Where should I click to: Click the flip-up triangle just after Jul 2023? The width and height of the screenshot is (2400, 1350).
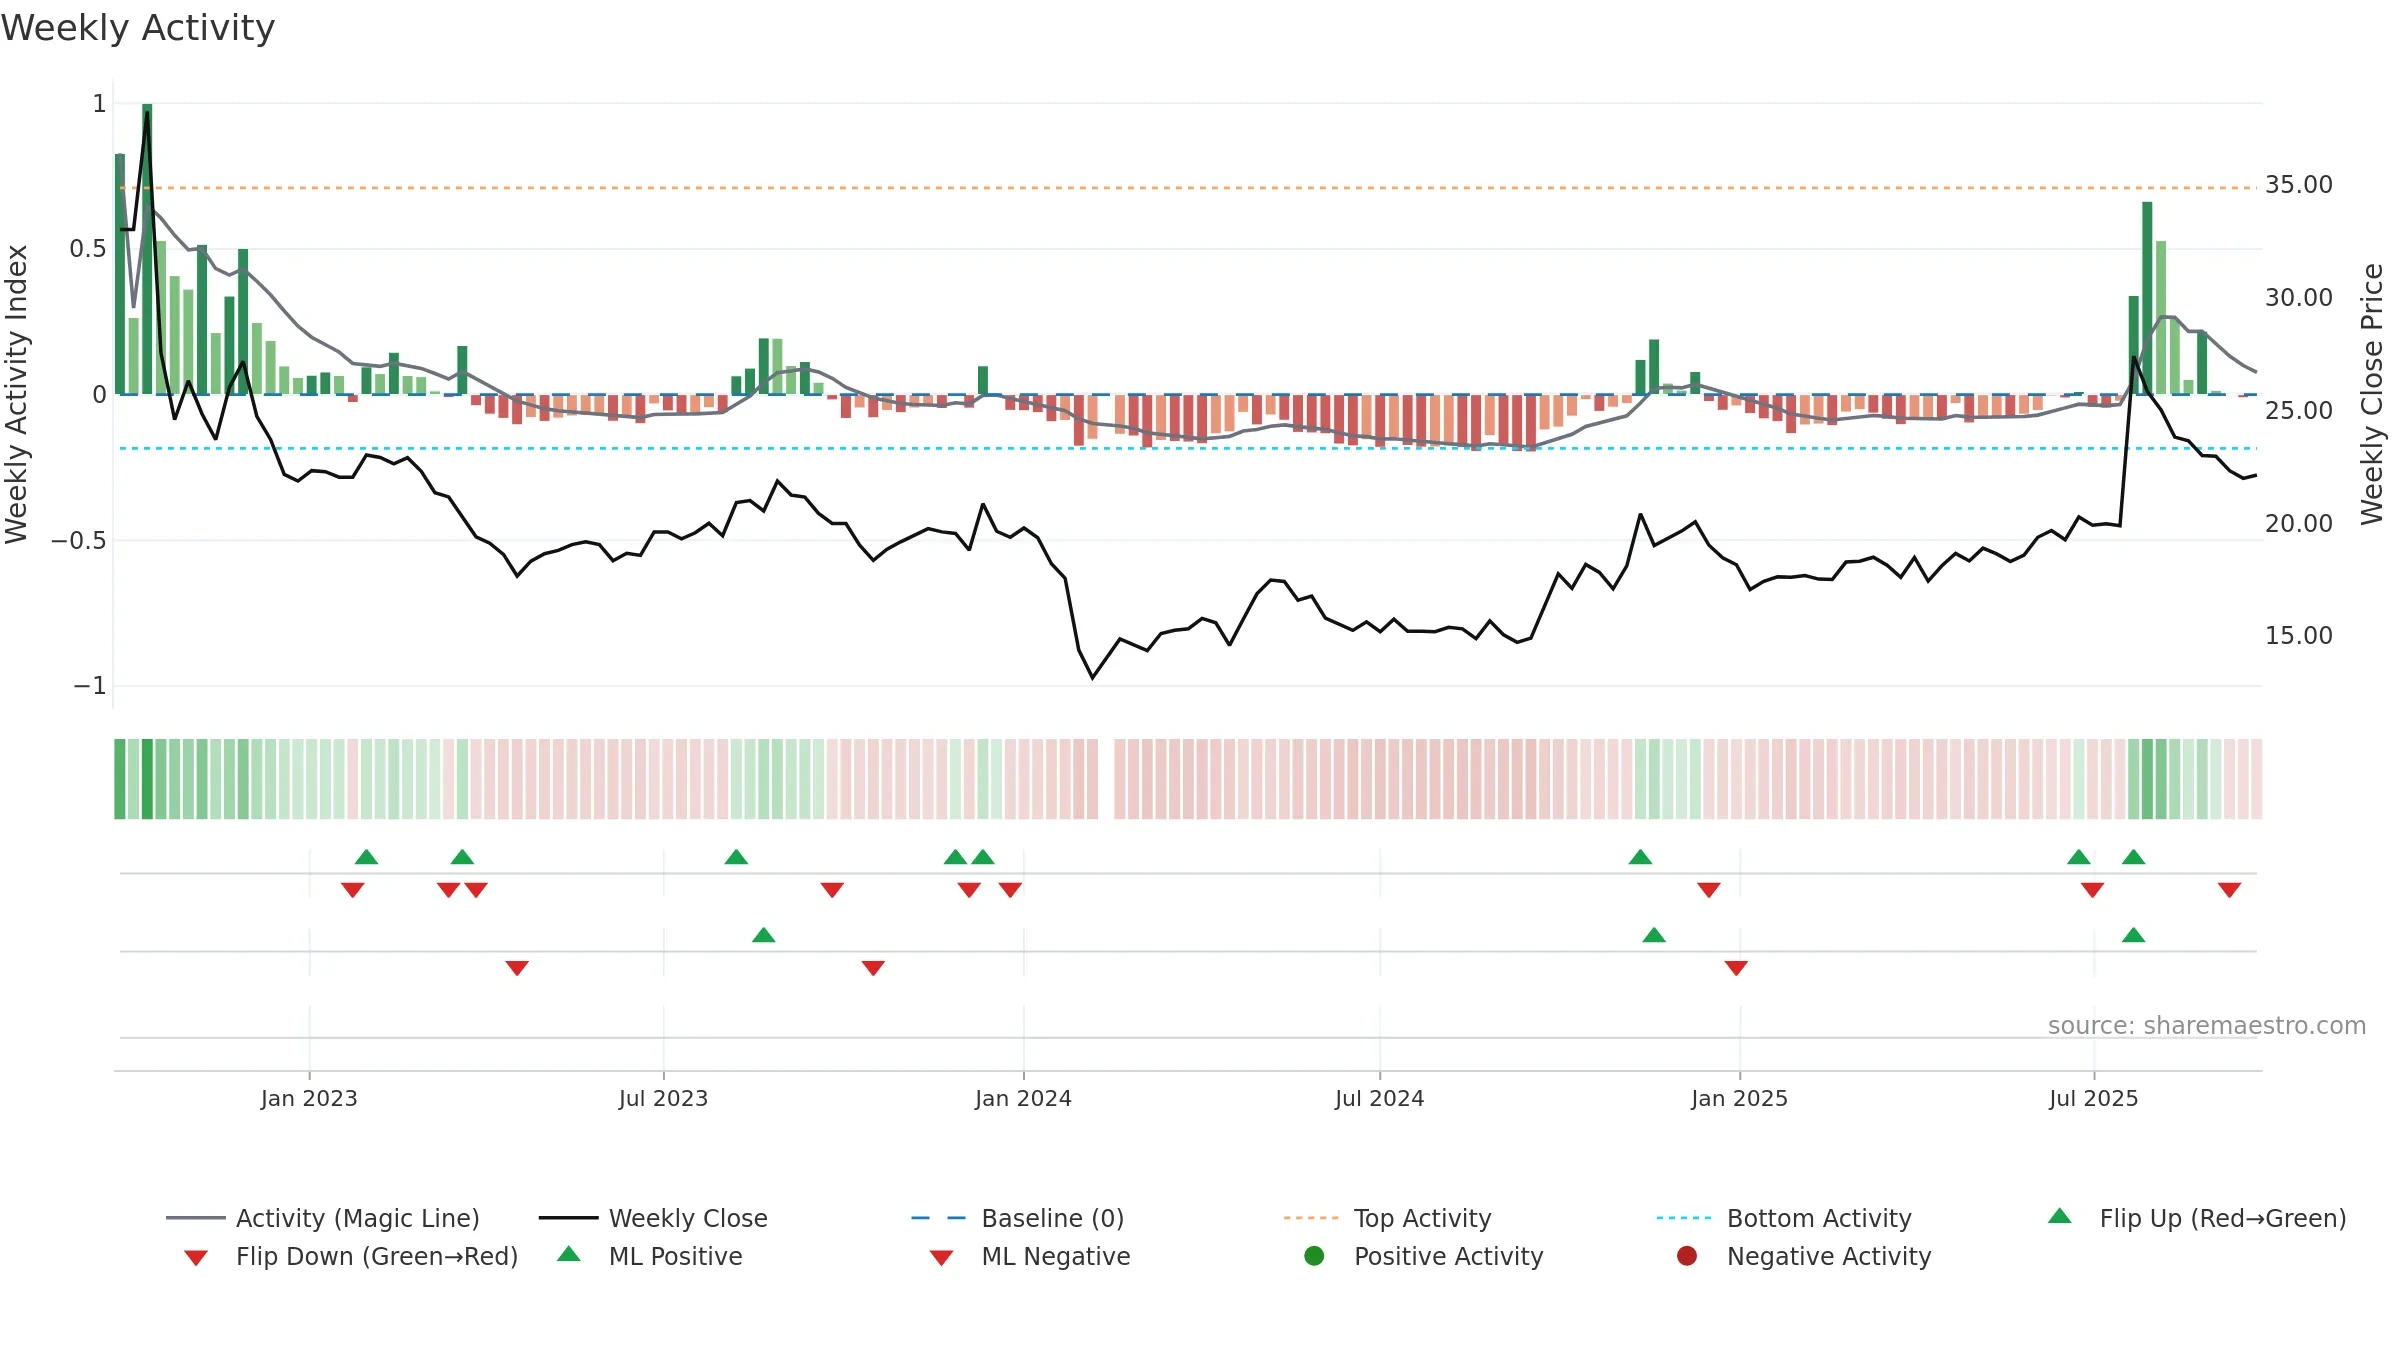[736, 857]
